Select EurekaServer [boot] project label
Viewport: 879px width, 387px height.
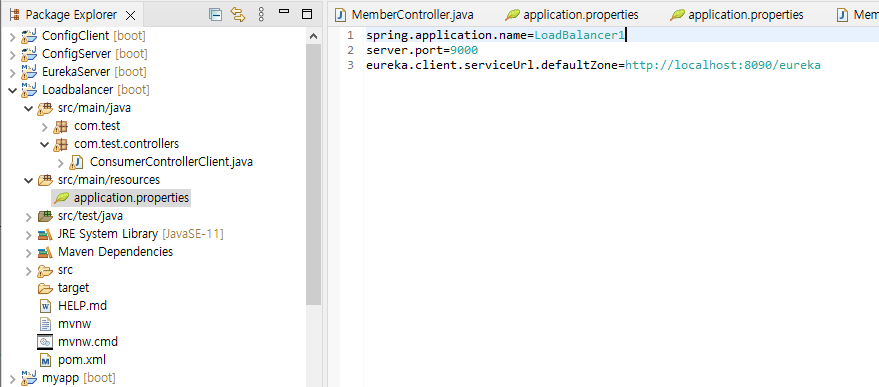[x=94, y=72]
